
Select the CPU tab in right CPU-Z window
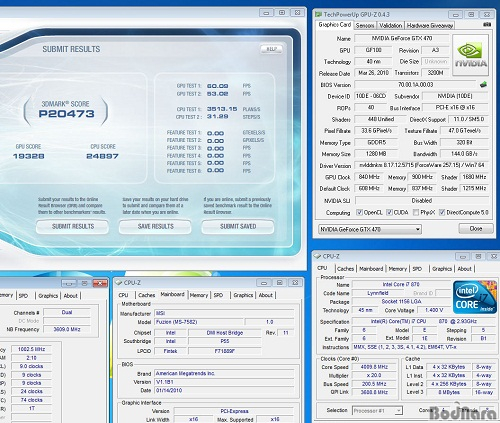[x=322, y=268]
